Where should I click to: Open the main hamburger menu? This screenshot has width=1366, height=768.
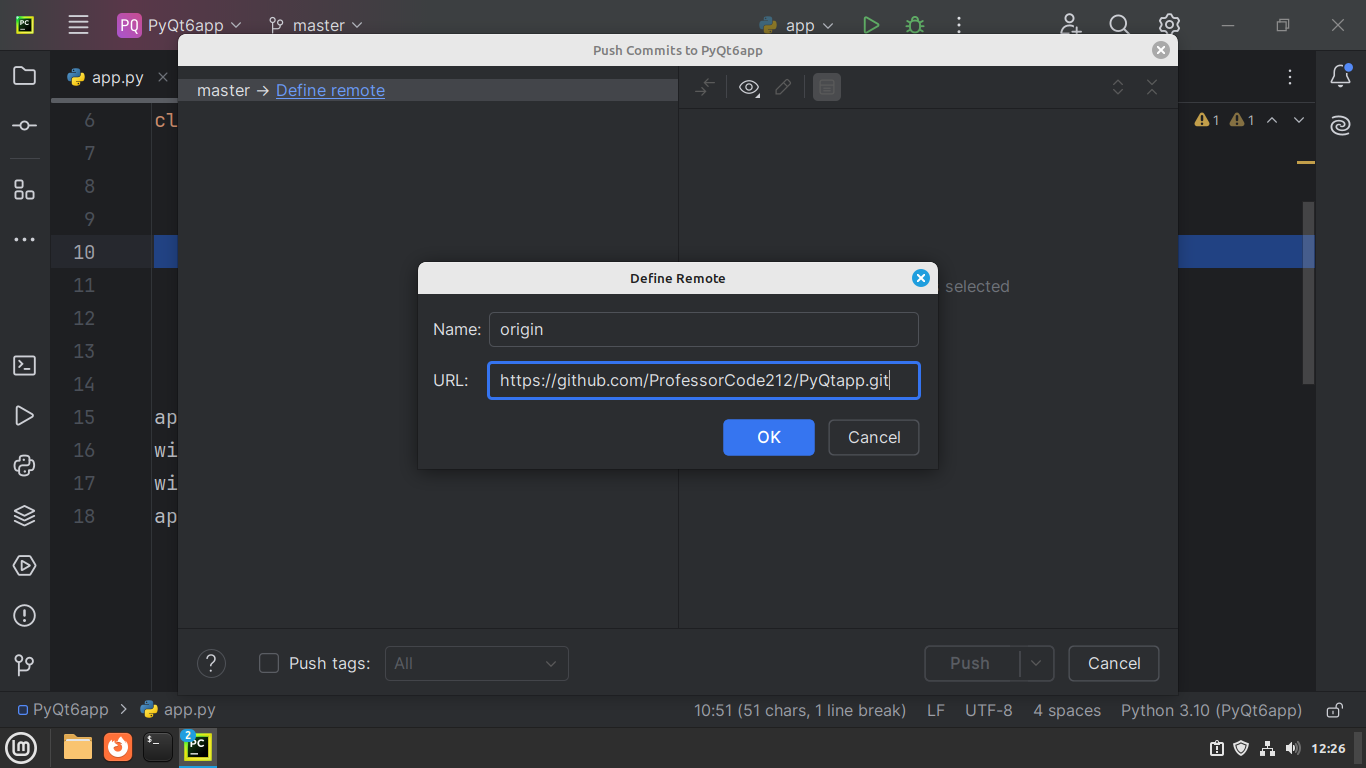[x=78, y=25]
